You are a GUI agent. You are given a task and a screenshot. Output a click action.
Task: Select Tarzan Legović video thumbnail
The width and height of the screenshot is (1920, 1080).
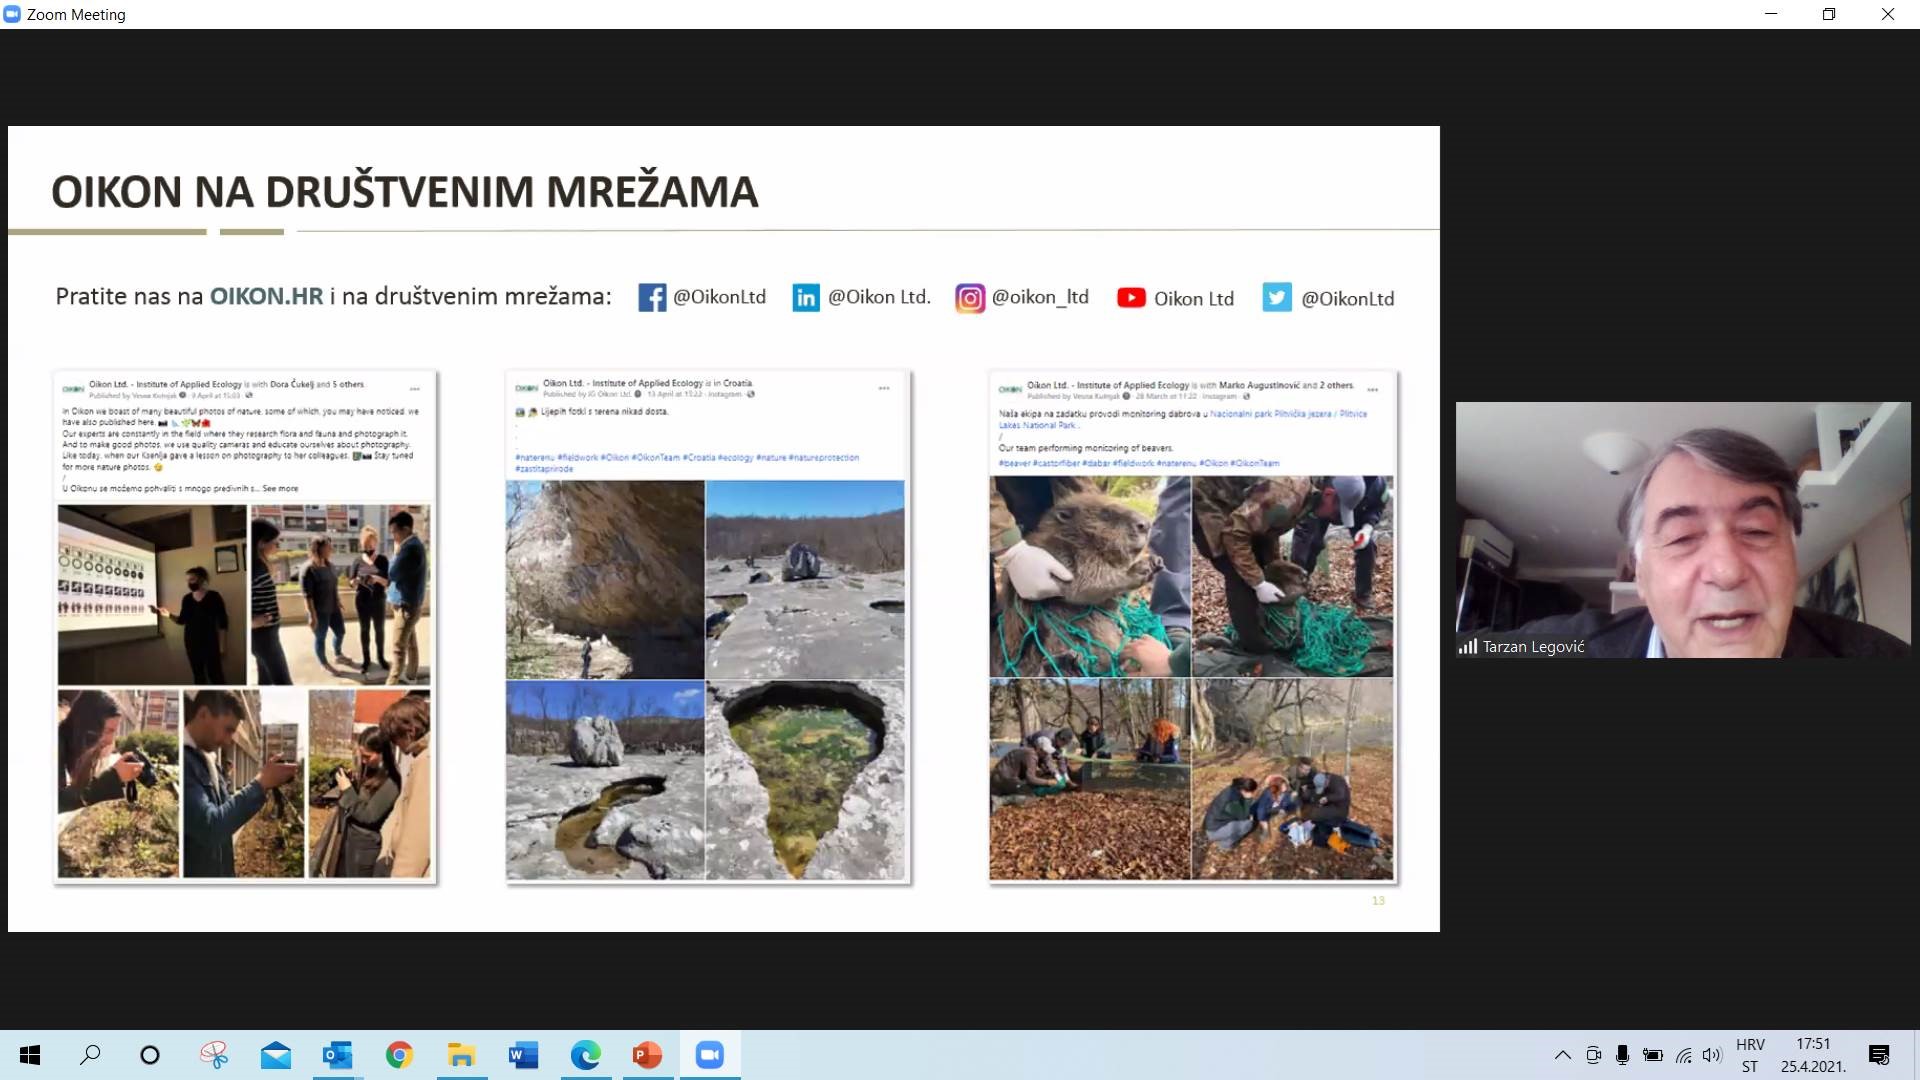[1683, 530]
